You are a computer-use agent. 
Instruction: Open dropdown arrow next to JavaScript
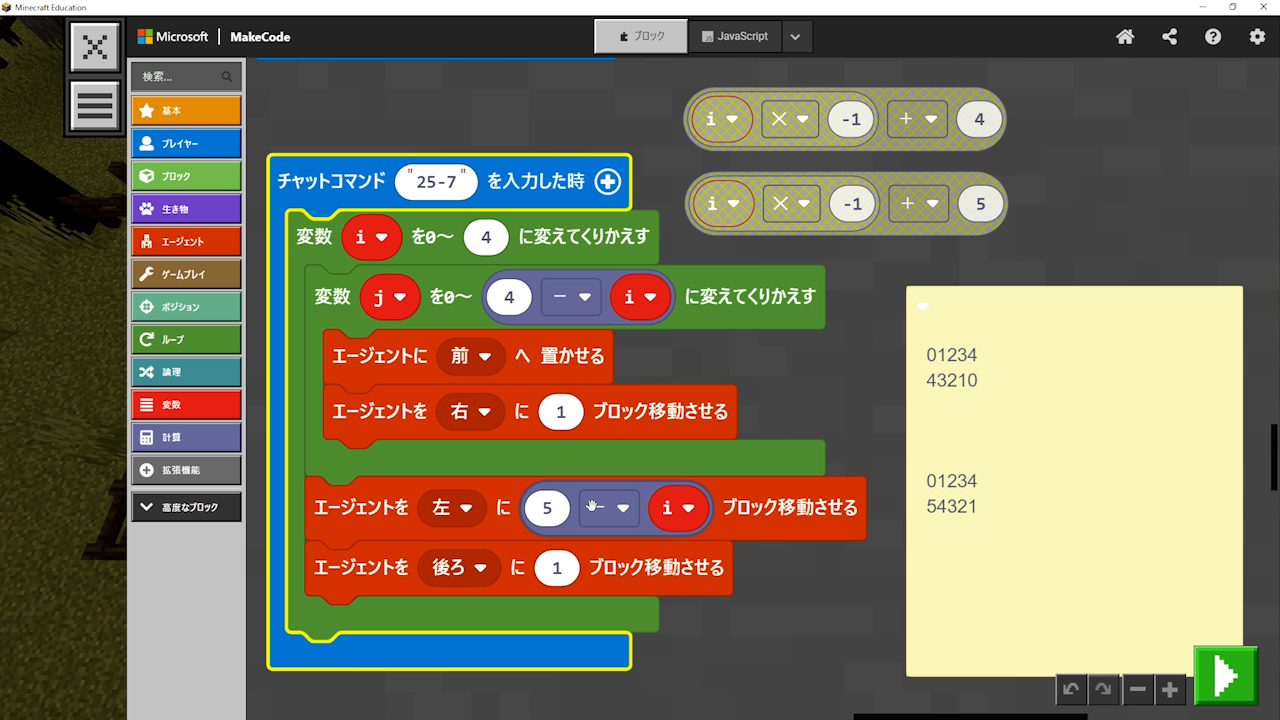795,37
